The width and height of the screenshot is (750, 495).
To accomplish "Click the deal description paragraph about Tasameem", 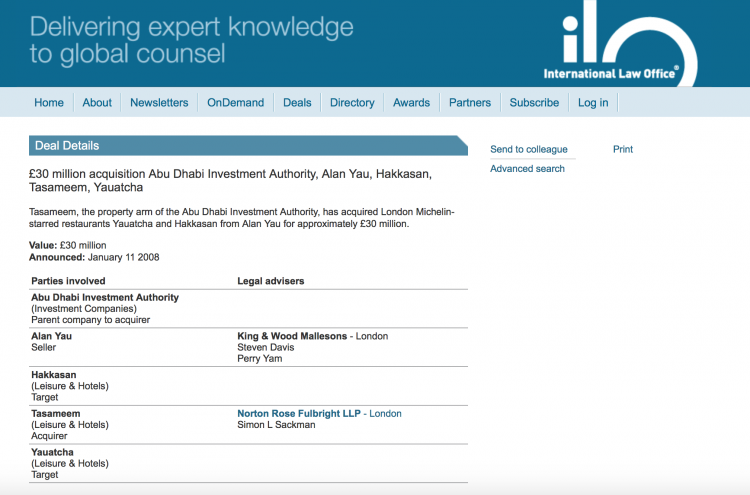I will click(242, 218).
